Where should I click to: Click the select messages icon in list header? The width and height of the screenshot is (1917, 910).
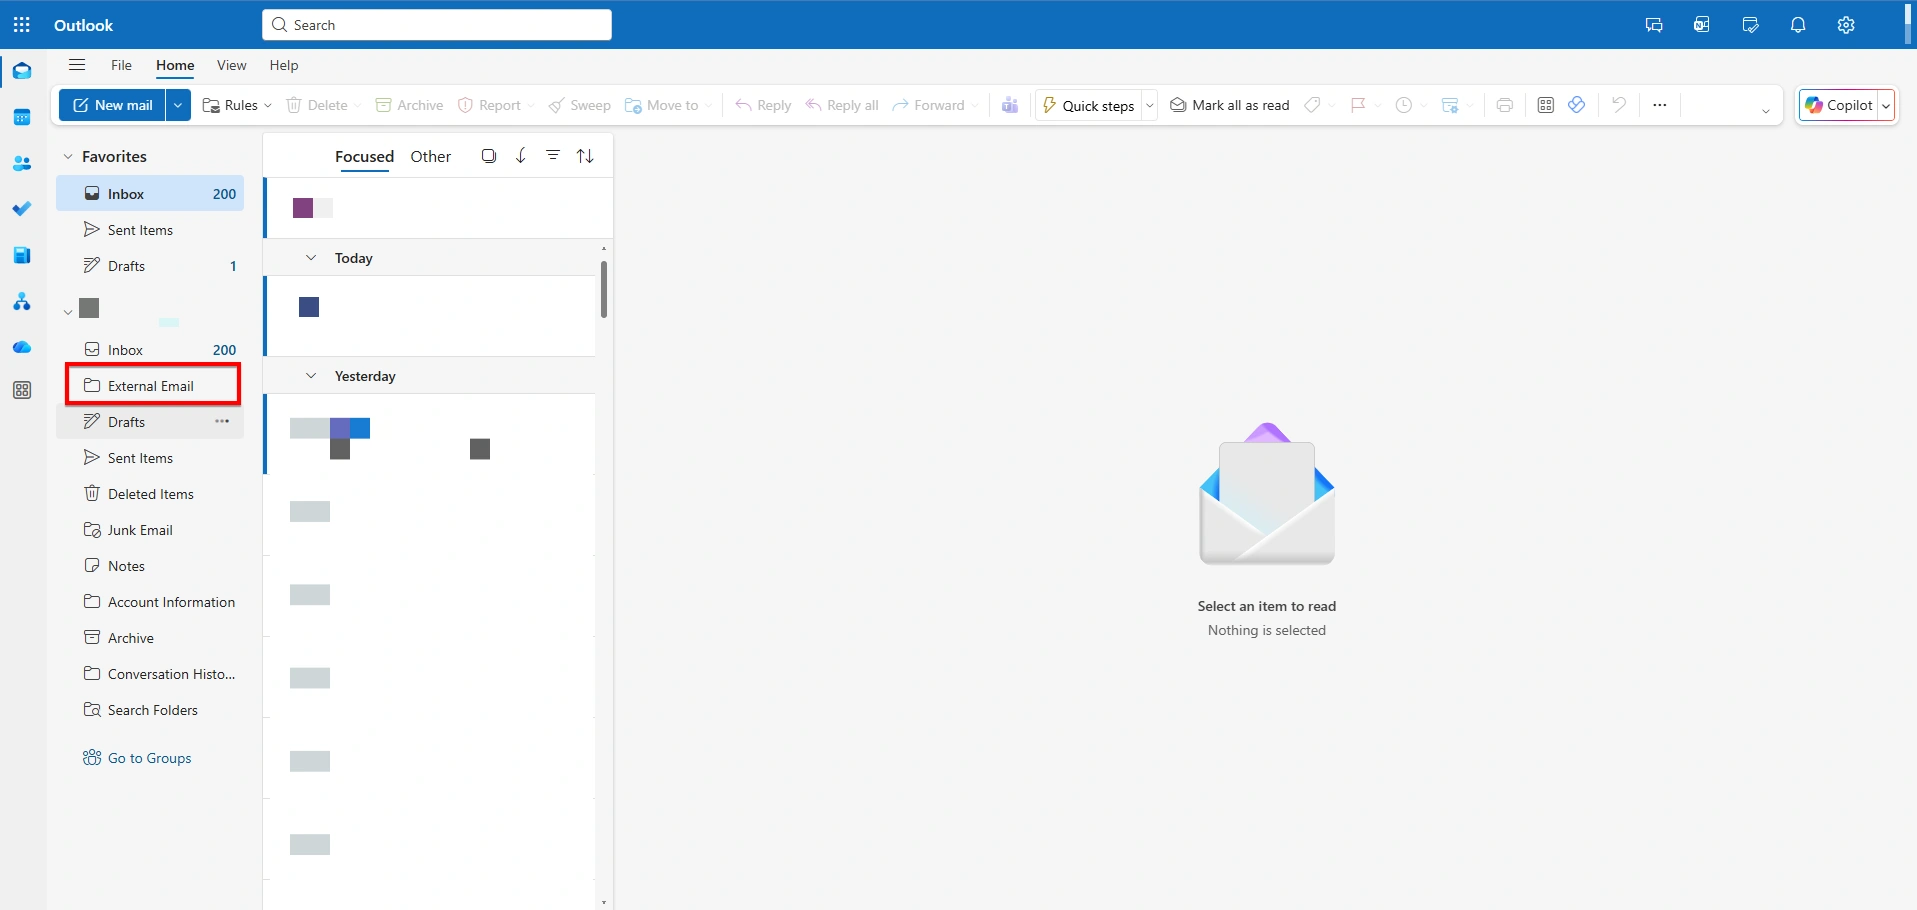[489, 156]
